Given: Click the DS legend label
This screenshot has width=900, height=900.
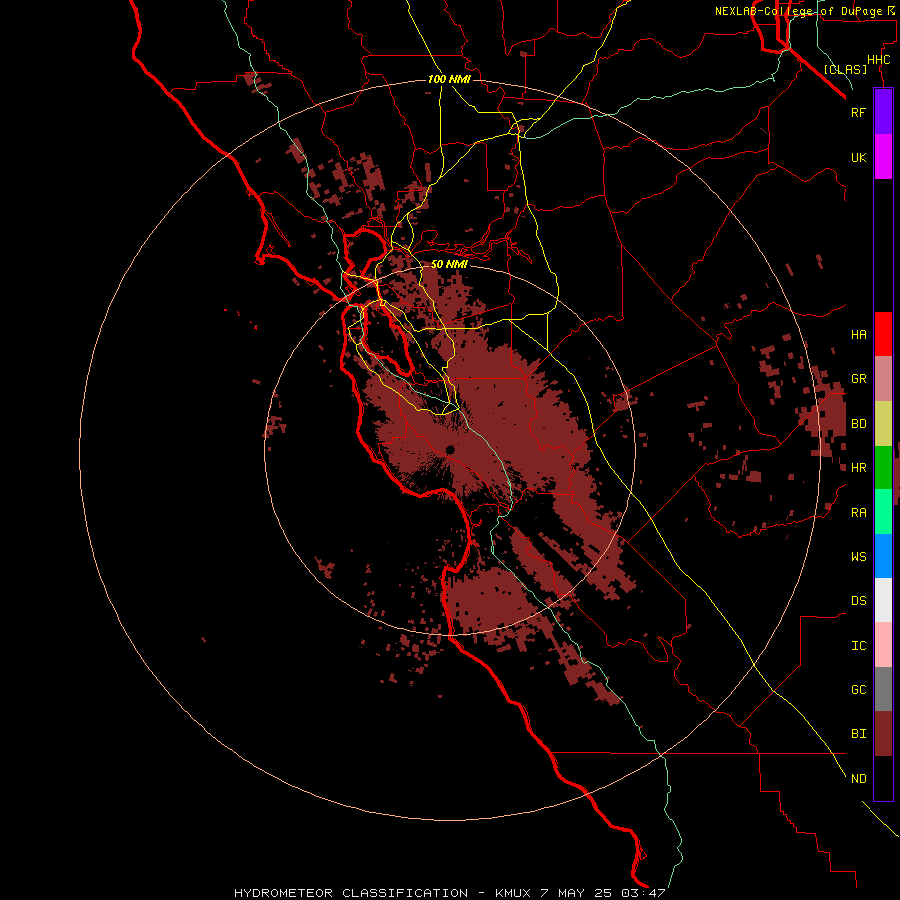Looking at the screenshot, I should click(859, 601).
